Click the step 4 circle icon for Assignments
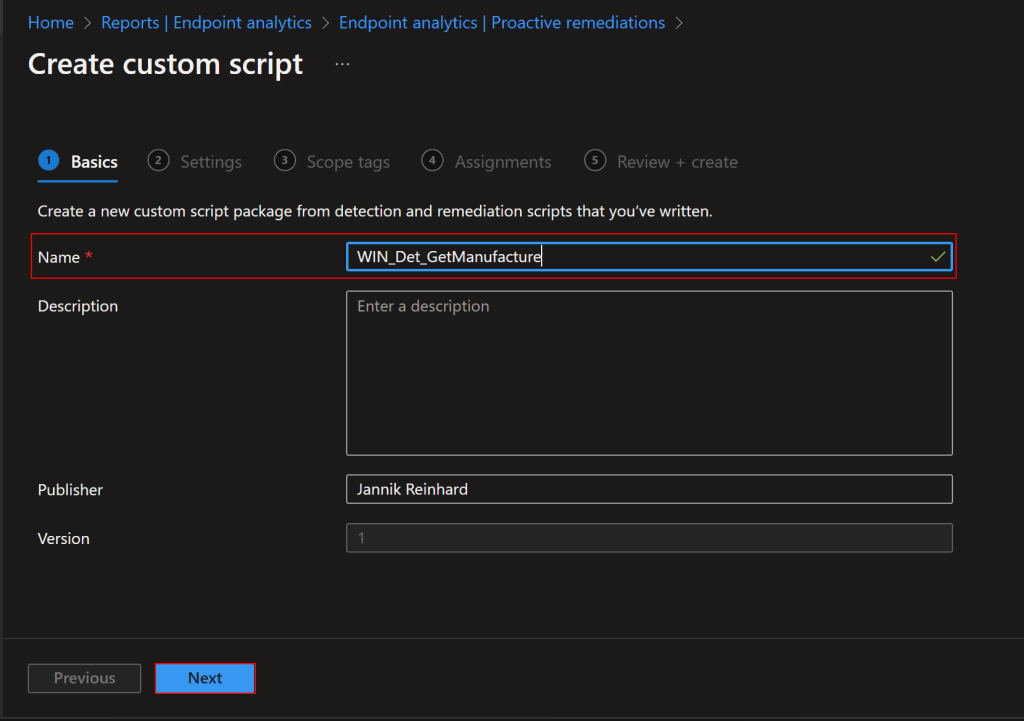Screen dimensions: 1024x721 coord(432,161)
